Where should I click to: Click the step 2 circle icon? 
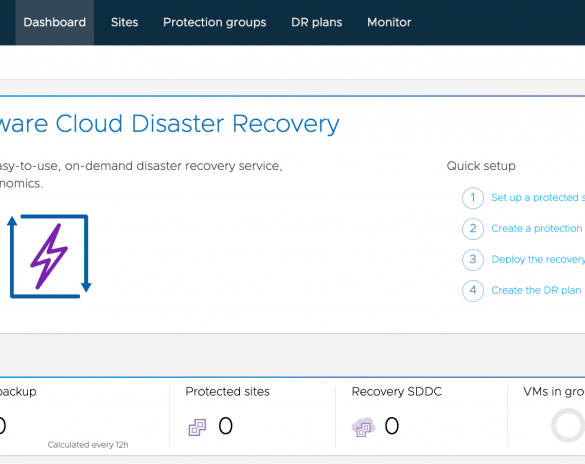click(x=473, y=229)
